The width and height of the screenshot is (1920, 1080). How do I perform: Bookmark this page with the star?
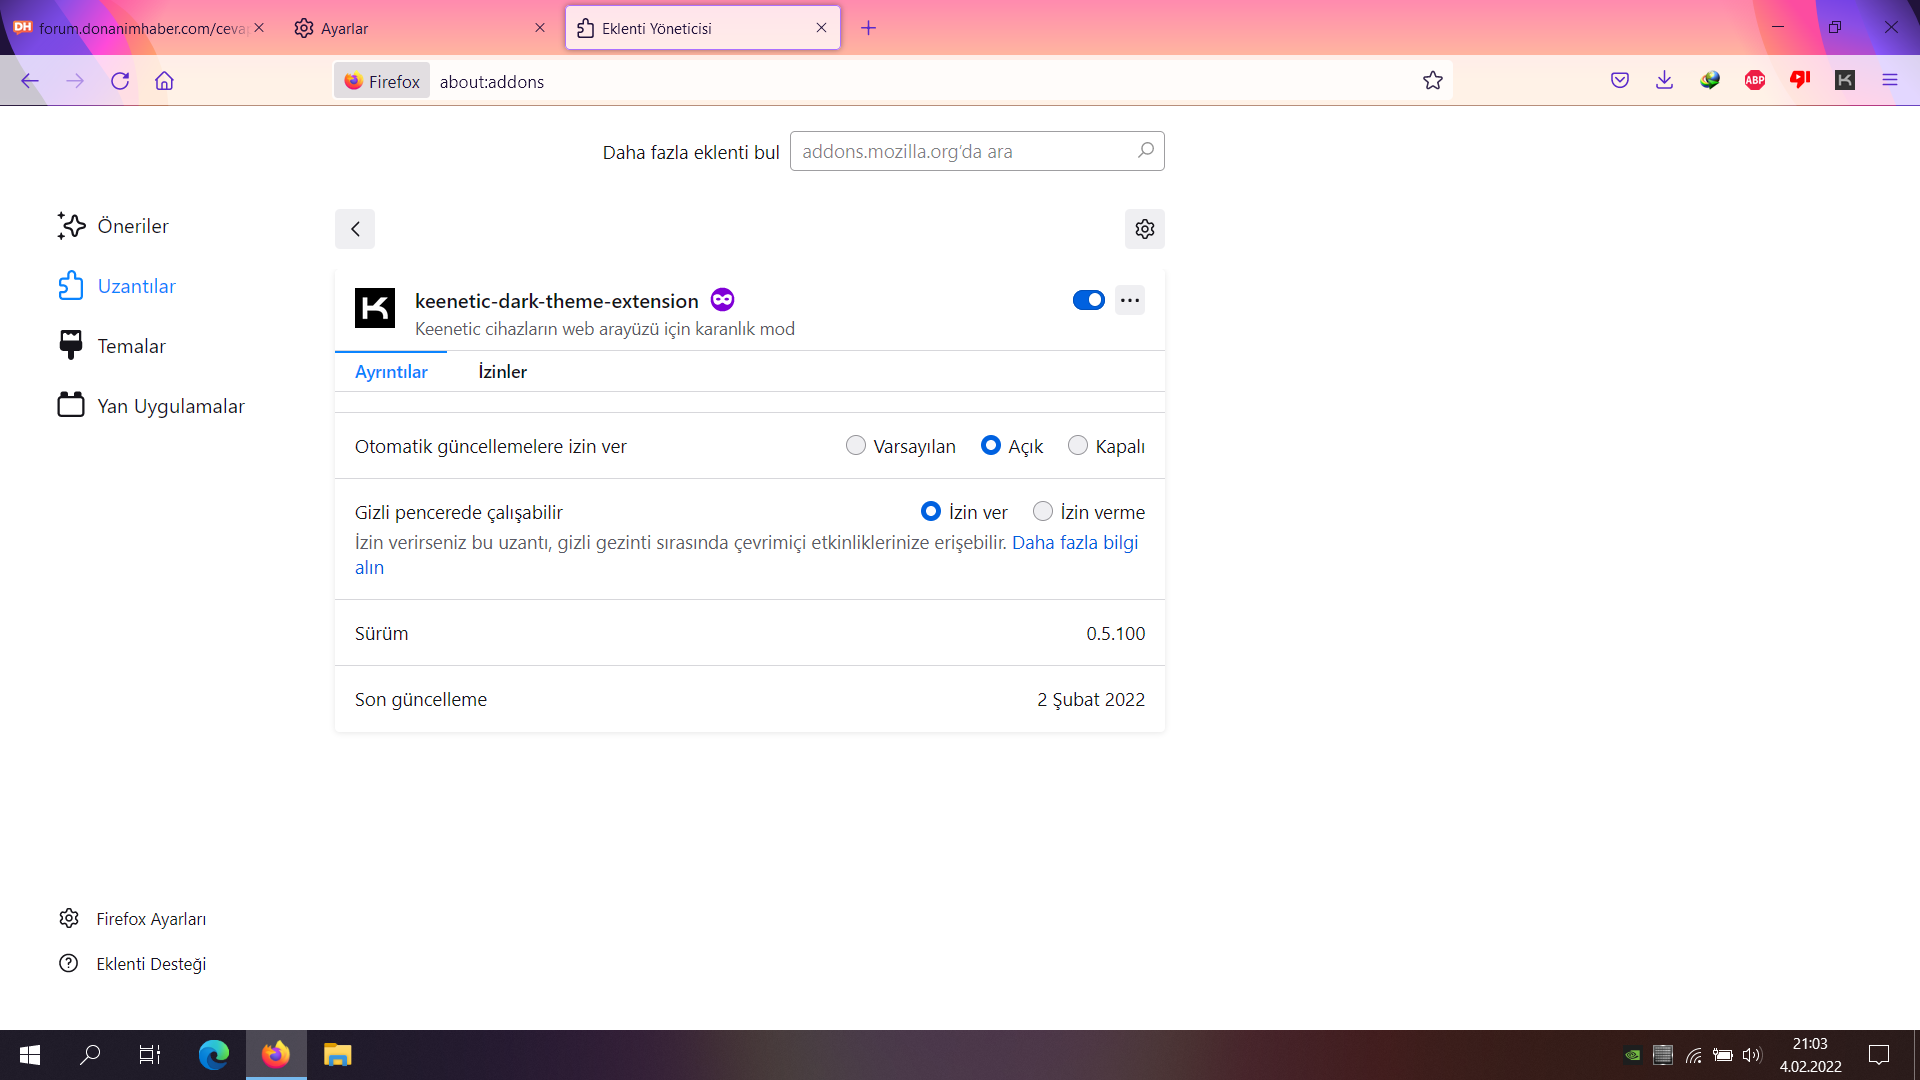pos(1433,81)
